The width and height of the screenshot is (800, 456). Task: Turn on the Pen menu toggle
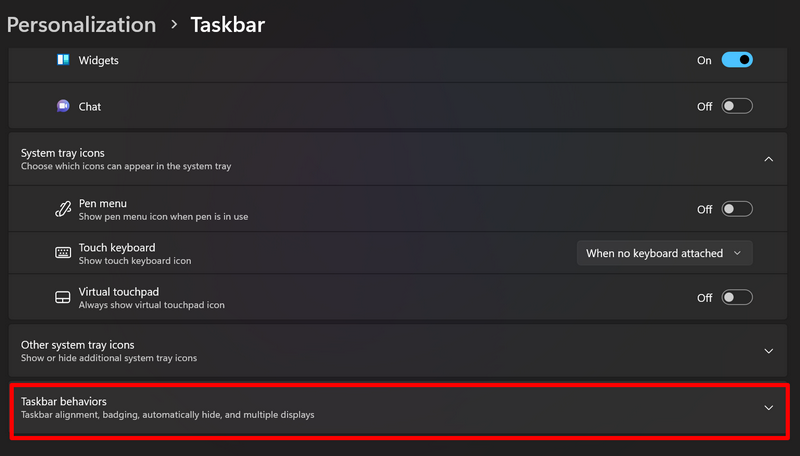coord(737,209)
